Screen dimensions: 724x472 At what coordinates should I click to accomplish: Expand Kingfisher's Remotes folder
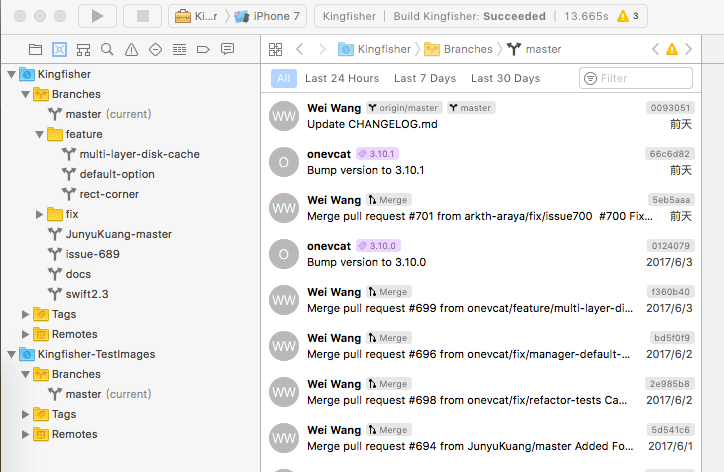pyautogui.click(x=25, y=334)
